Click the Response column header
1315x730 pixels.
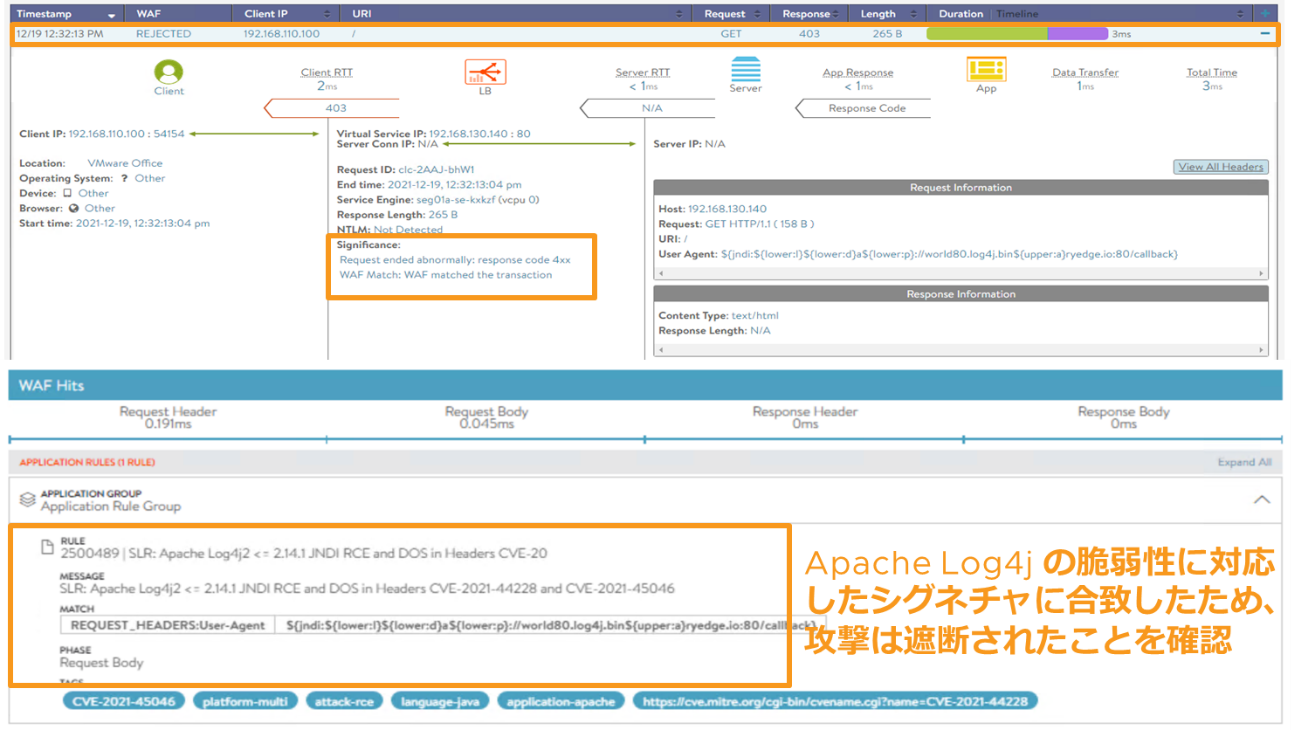point(806,14)
